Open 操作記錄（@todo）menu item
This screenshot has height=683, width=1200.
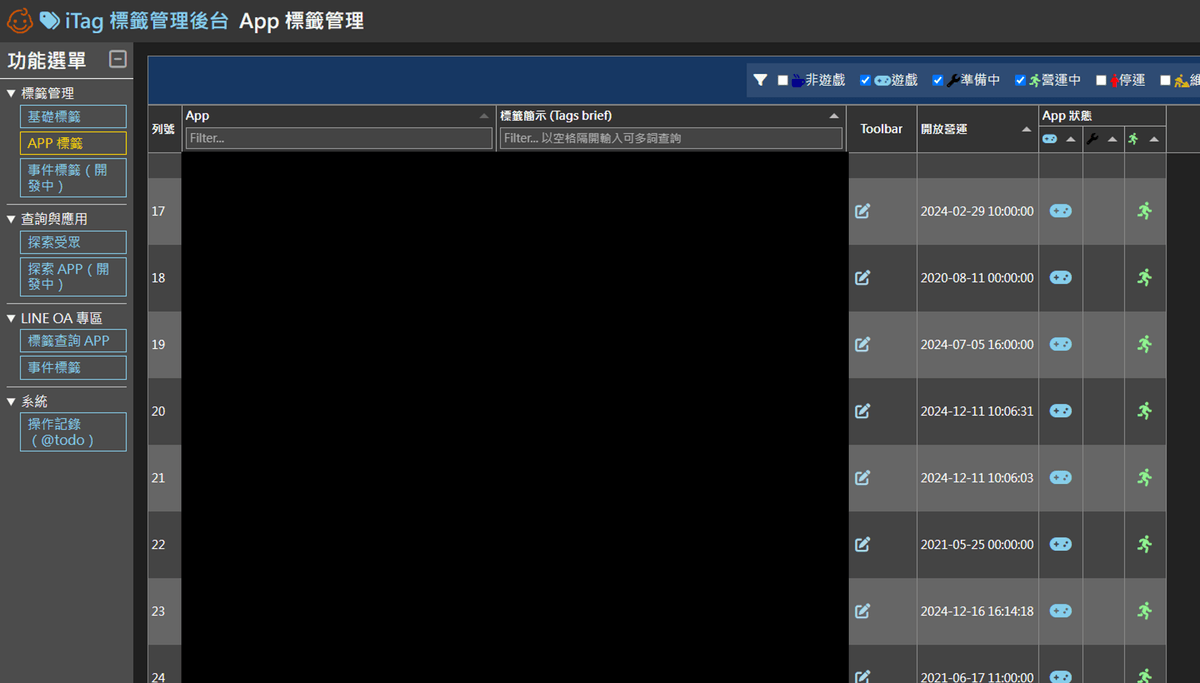(73, 432)
